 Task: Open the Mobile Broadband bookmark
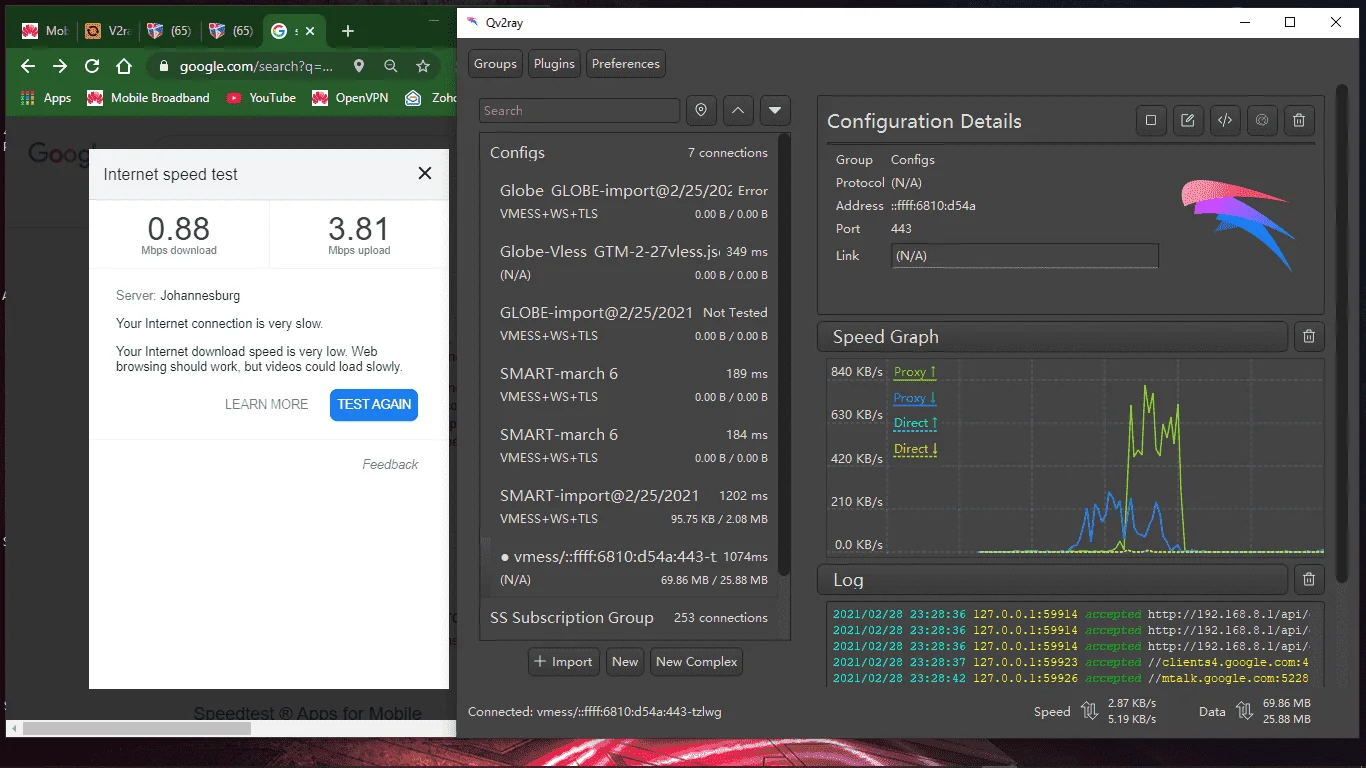pyautogui.click(x=148, y=98)
